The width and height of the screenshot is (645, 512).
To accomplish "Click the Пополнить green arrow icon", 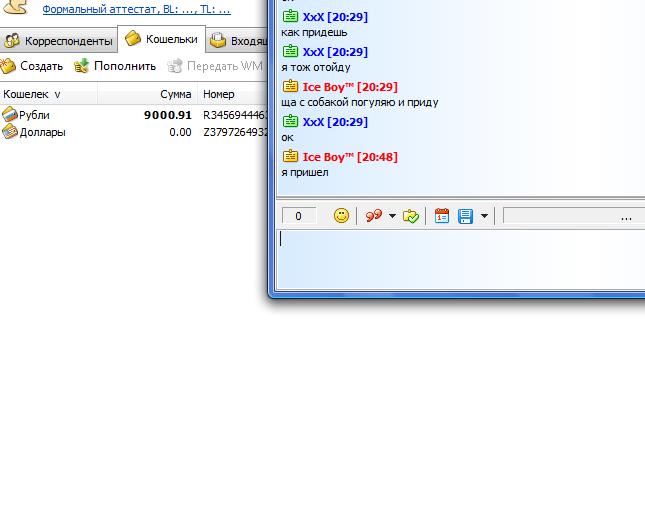I will (x=81, y=66).
